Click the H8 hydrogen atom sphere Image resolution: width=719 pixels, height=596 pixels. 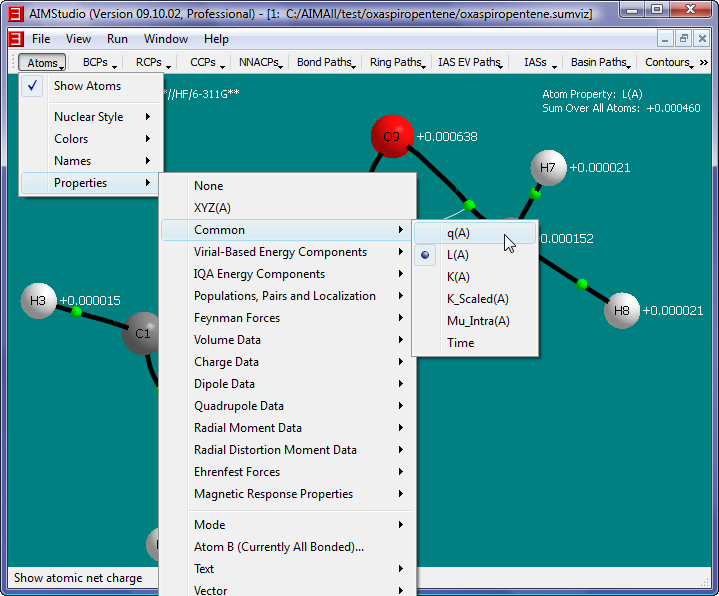coord(621,310)
